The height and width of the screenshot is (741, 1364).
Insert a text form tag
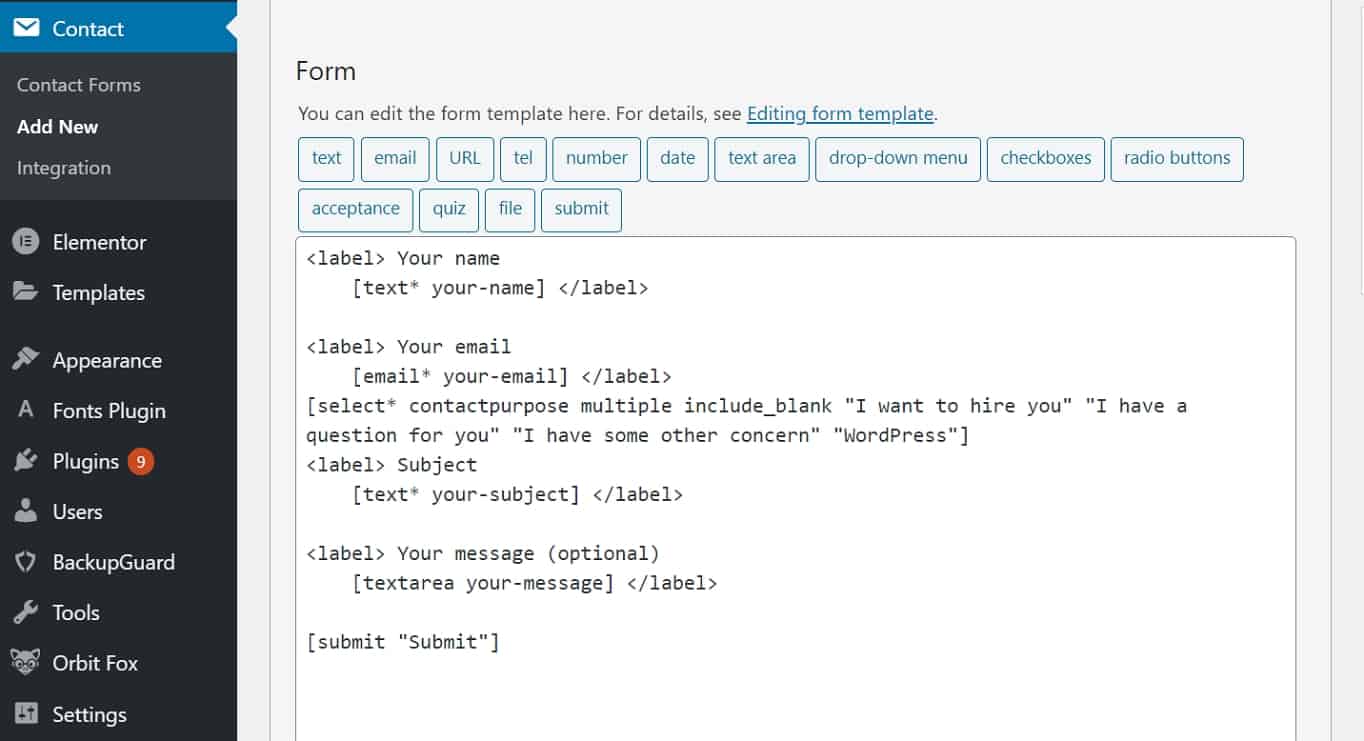326,159
